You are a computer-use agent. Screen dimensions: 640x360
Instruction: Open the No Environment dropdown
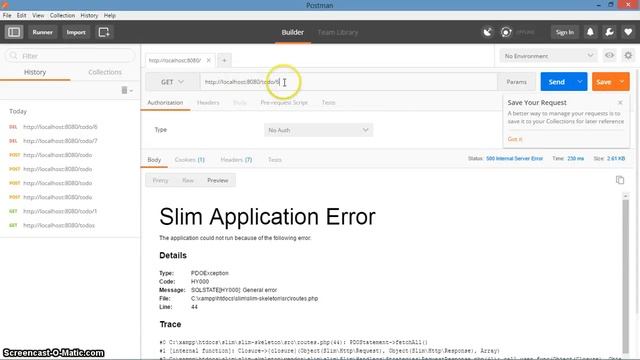tap(548, 56)
